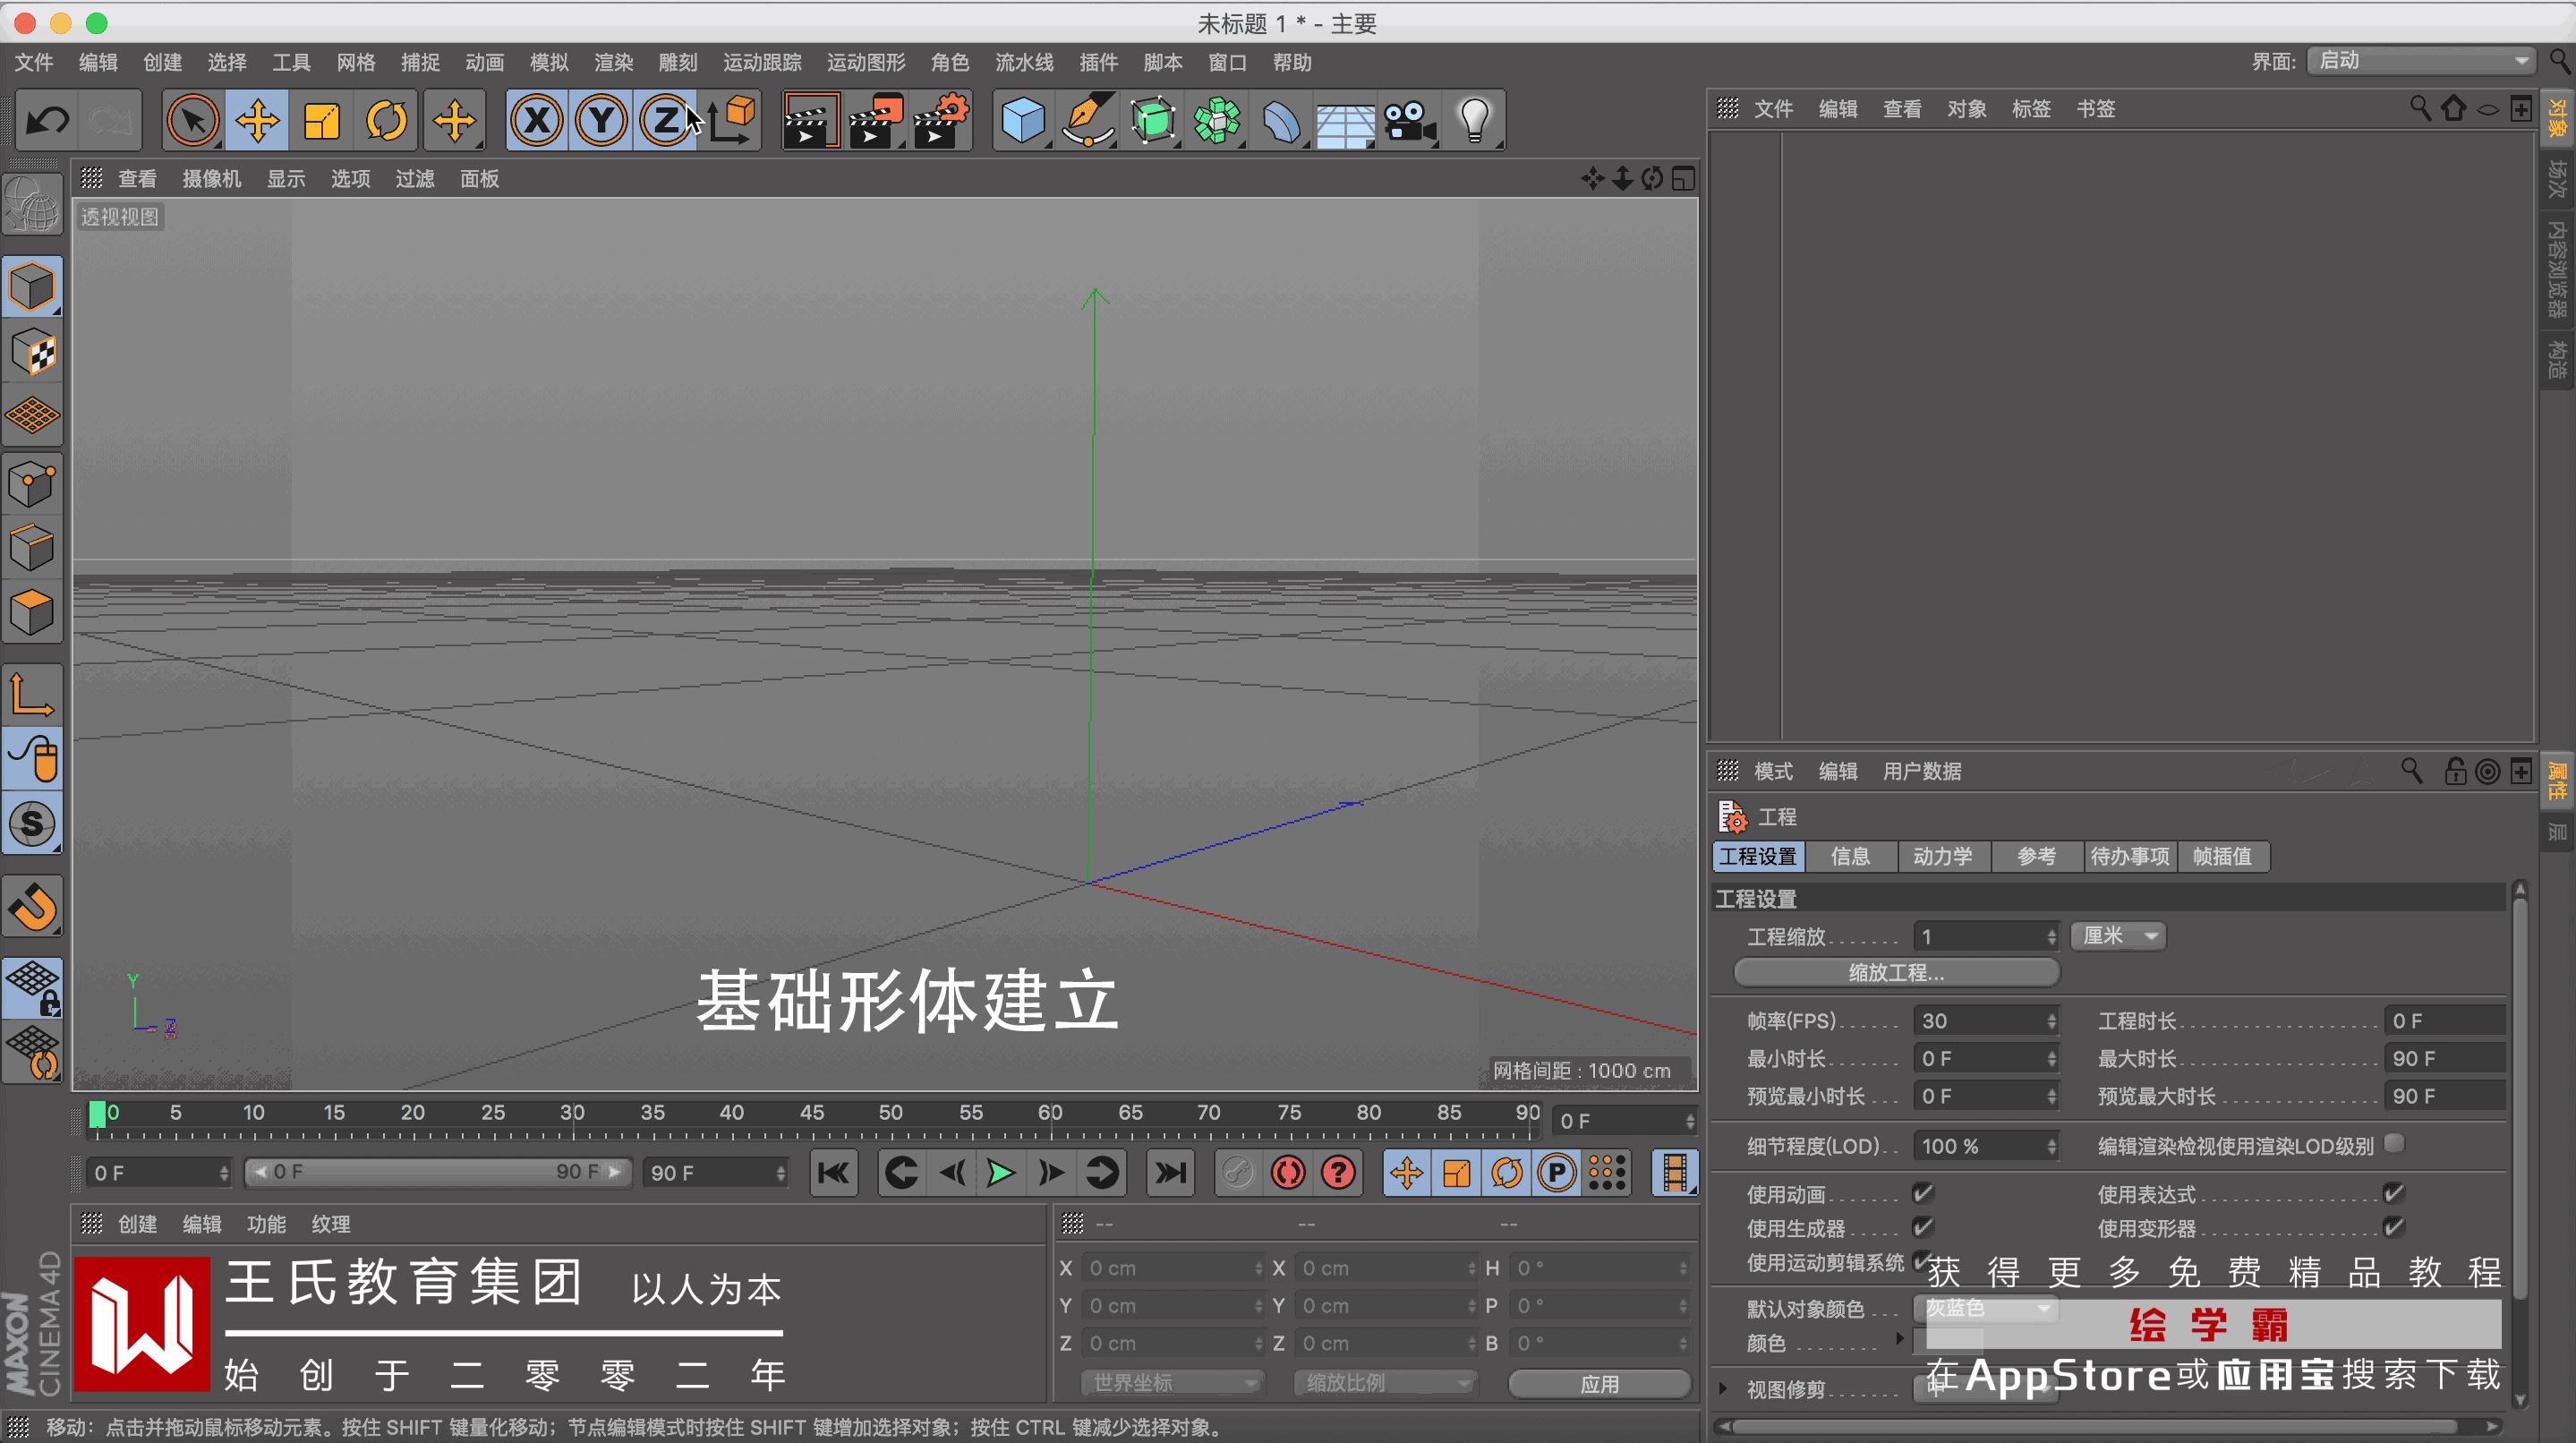Uncheck 使用动画 checkbox
Screen dimensions: 2576x1443
(1922, 1193)
